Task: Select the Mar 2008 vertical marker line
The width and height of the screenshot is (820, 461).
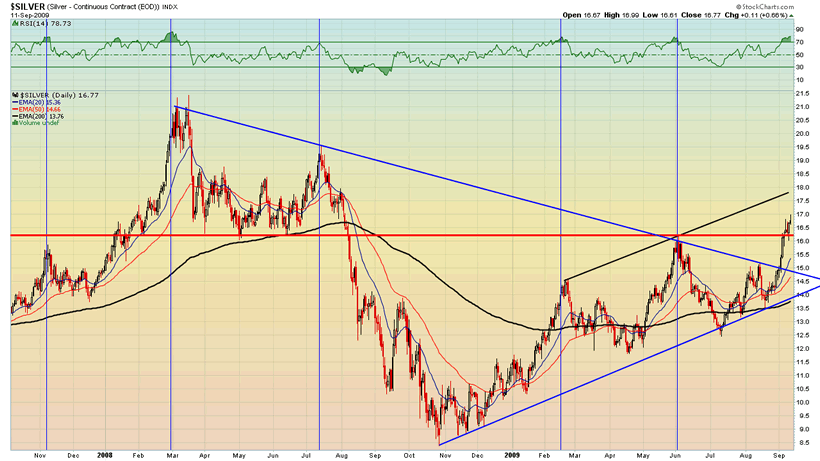Action: click(x=171, y=234)
